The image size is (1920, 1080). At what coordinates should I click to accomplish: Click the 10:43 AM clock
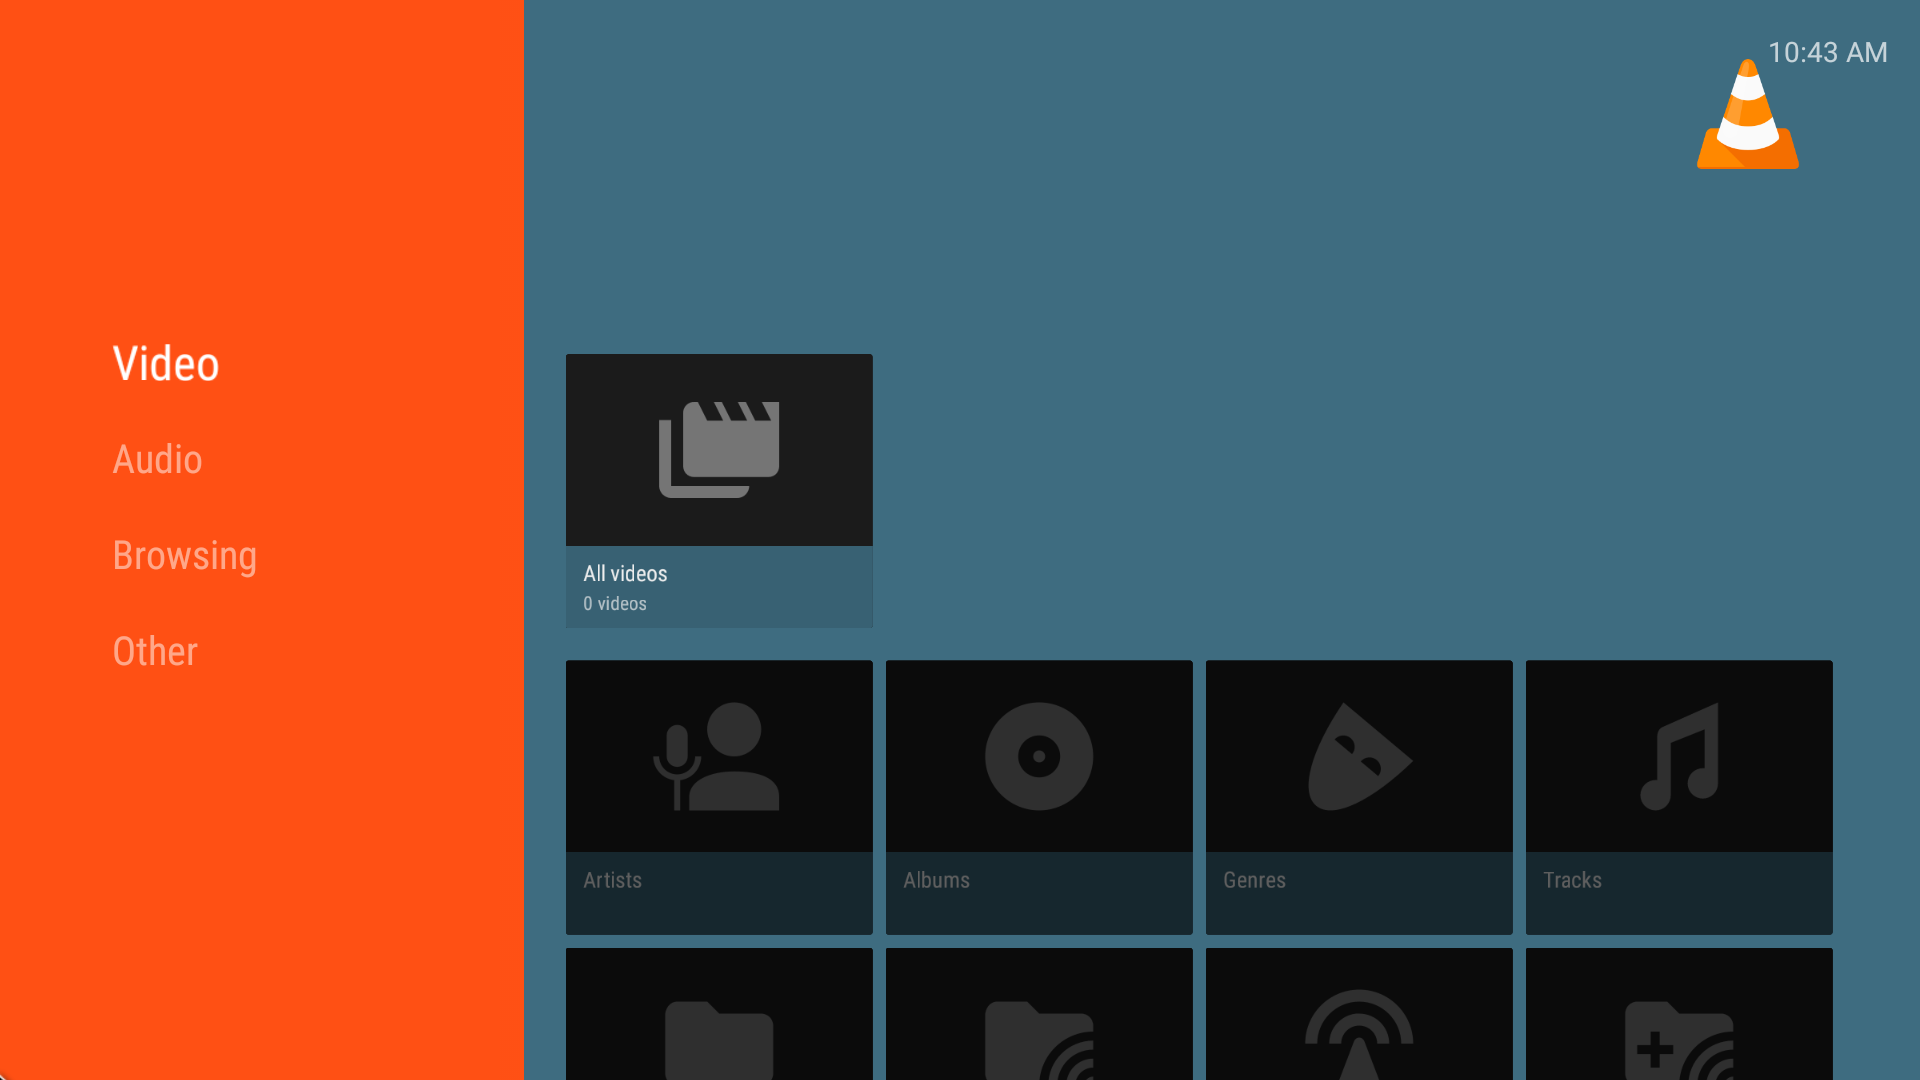click(x=1827, y=52)
